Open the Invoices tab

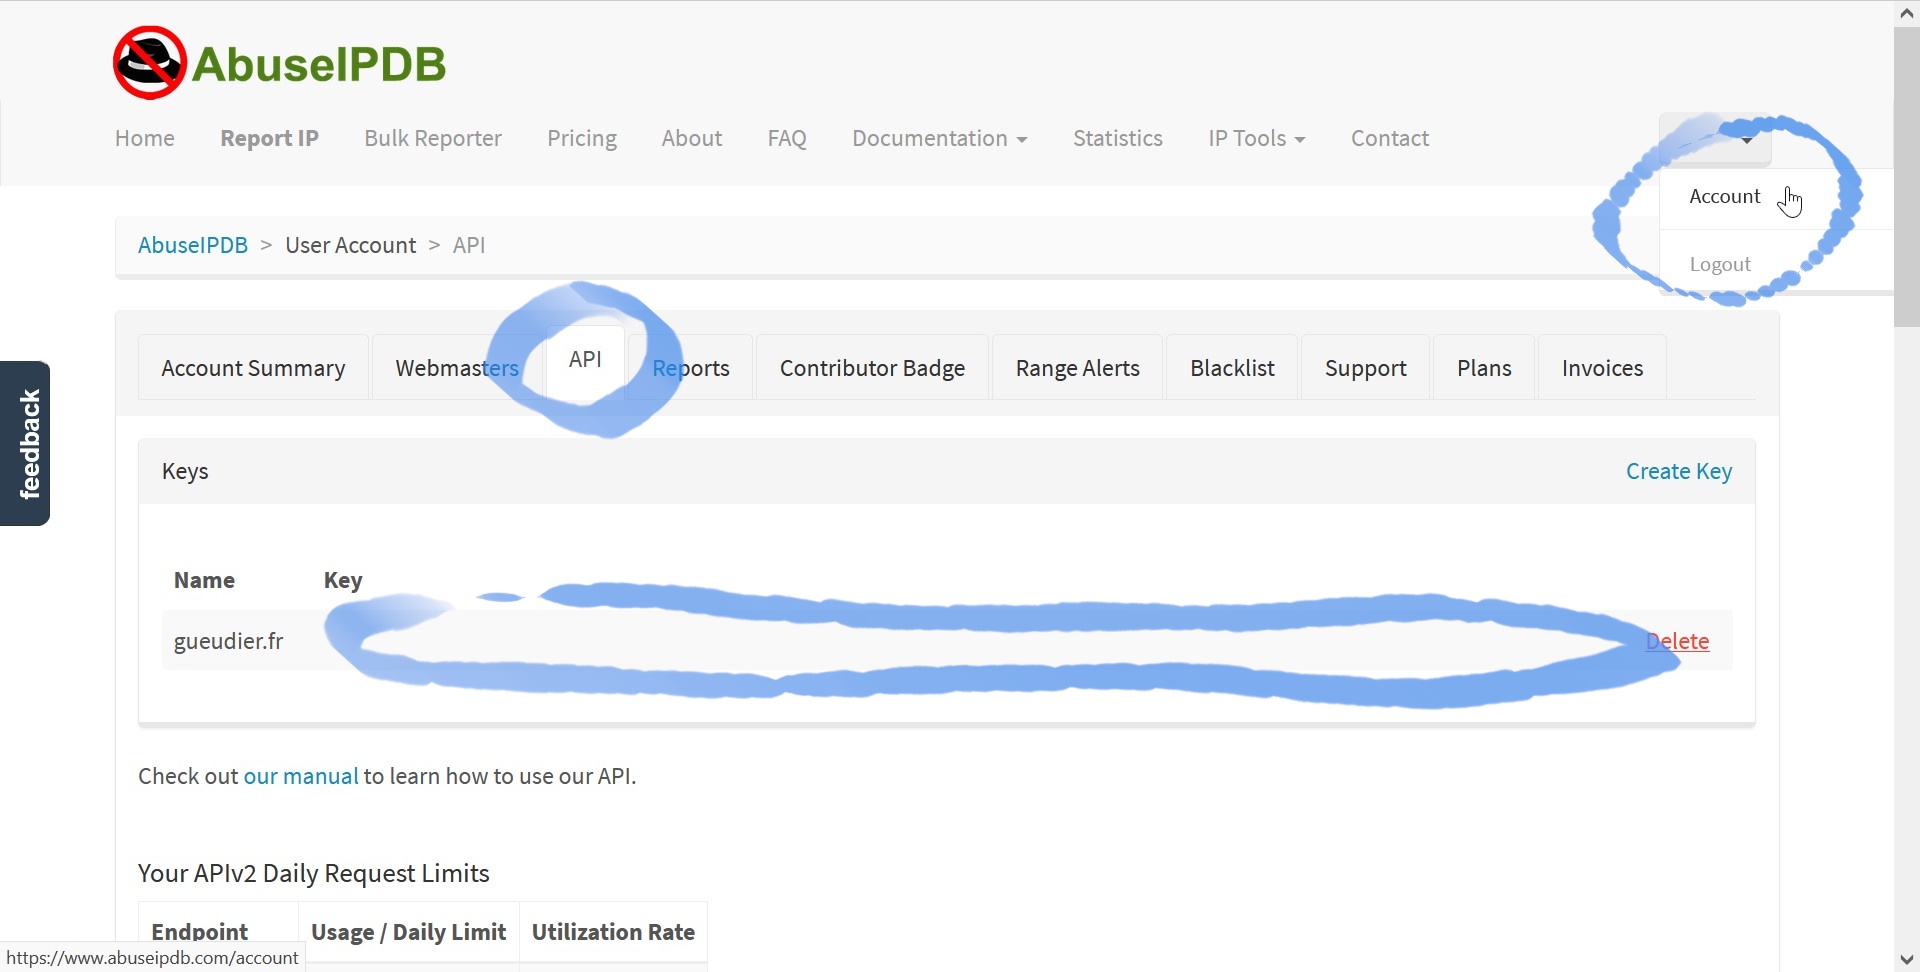1602,368
